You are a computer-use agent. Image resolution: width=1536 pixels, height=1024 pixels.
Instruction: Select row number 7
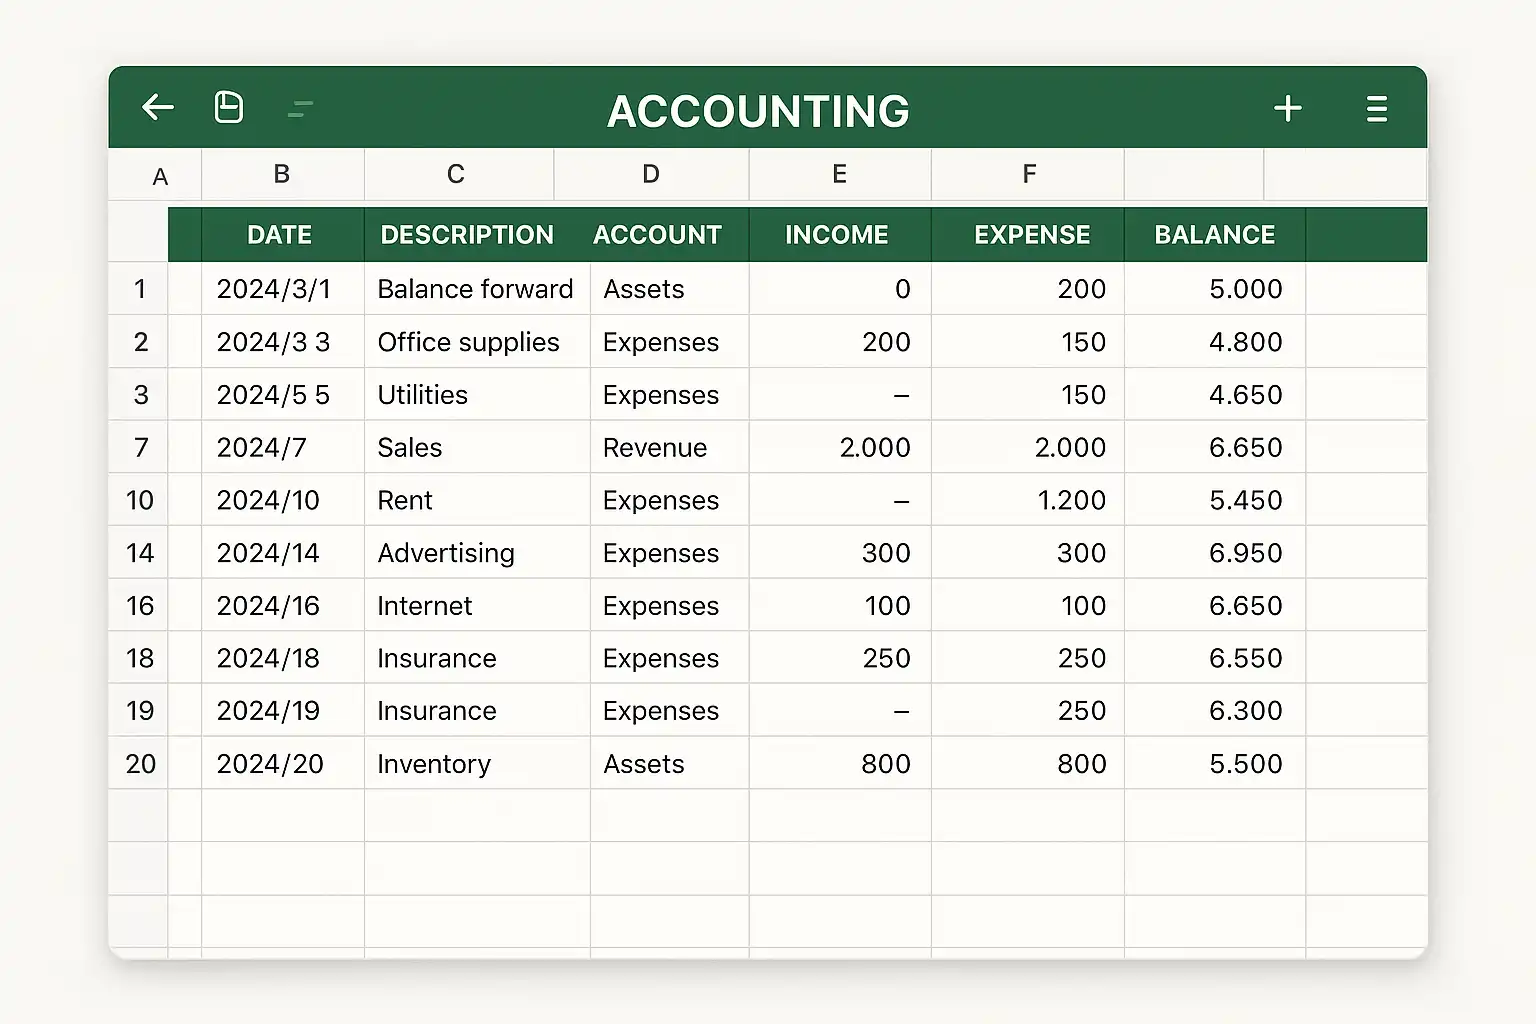140,447
